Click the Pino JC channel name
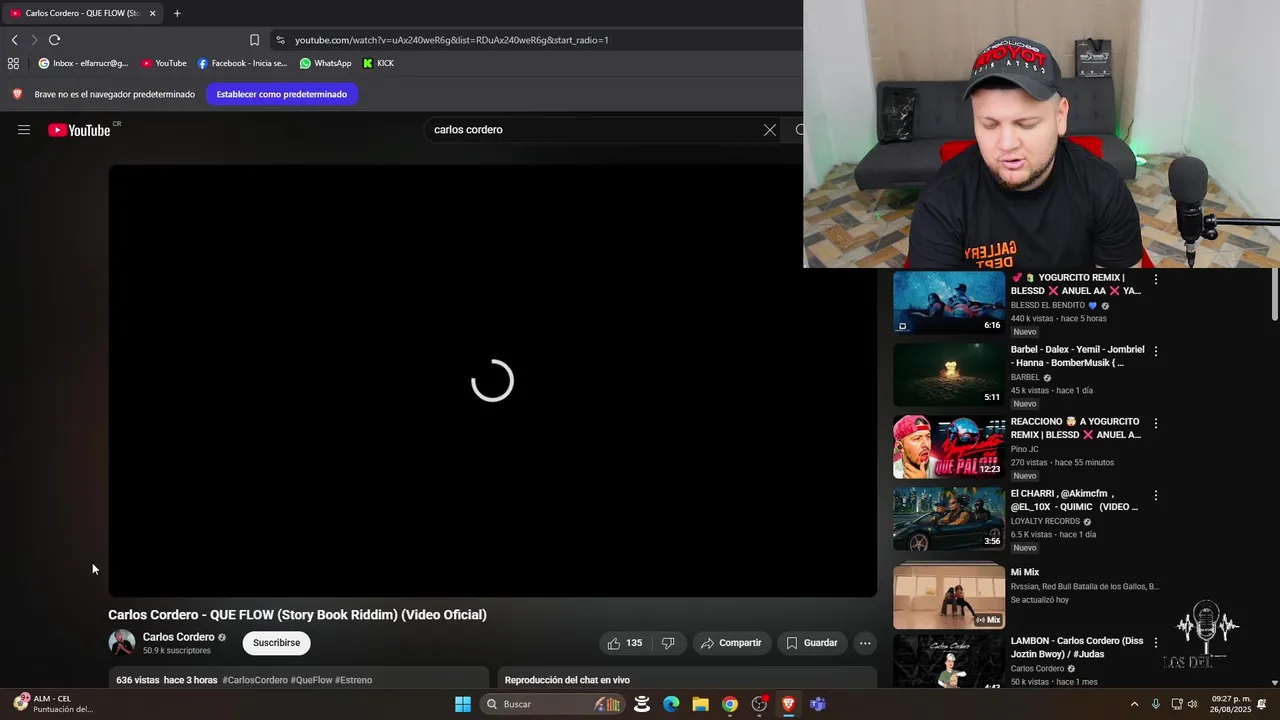Viewport: 1280px width, 720px height. 1025,449
